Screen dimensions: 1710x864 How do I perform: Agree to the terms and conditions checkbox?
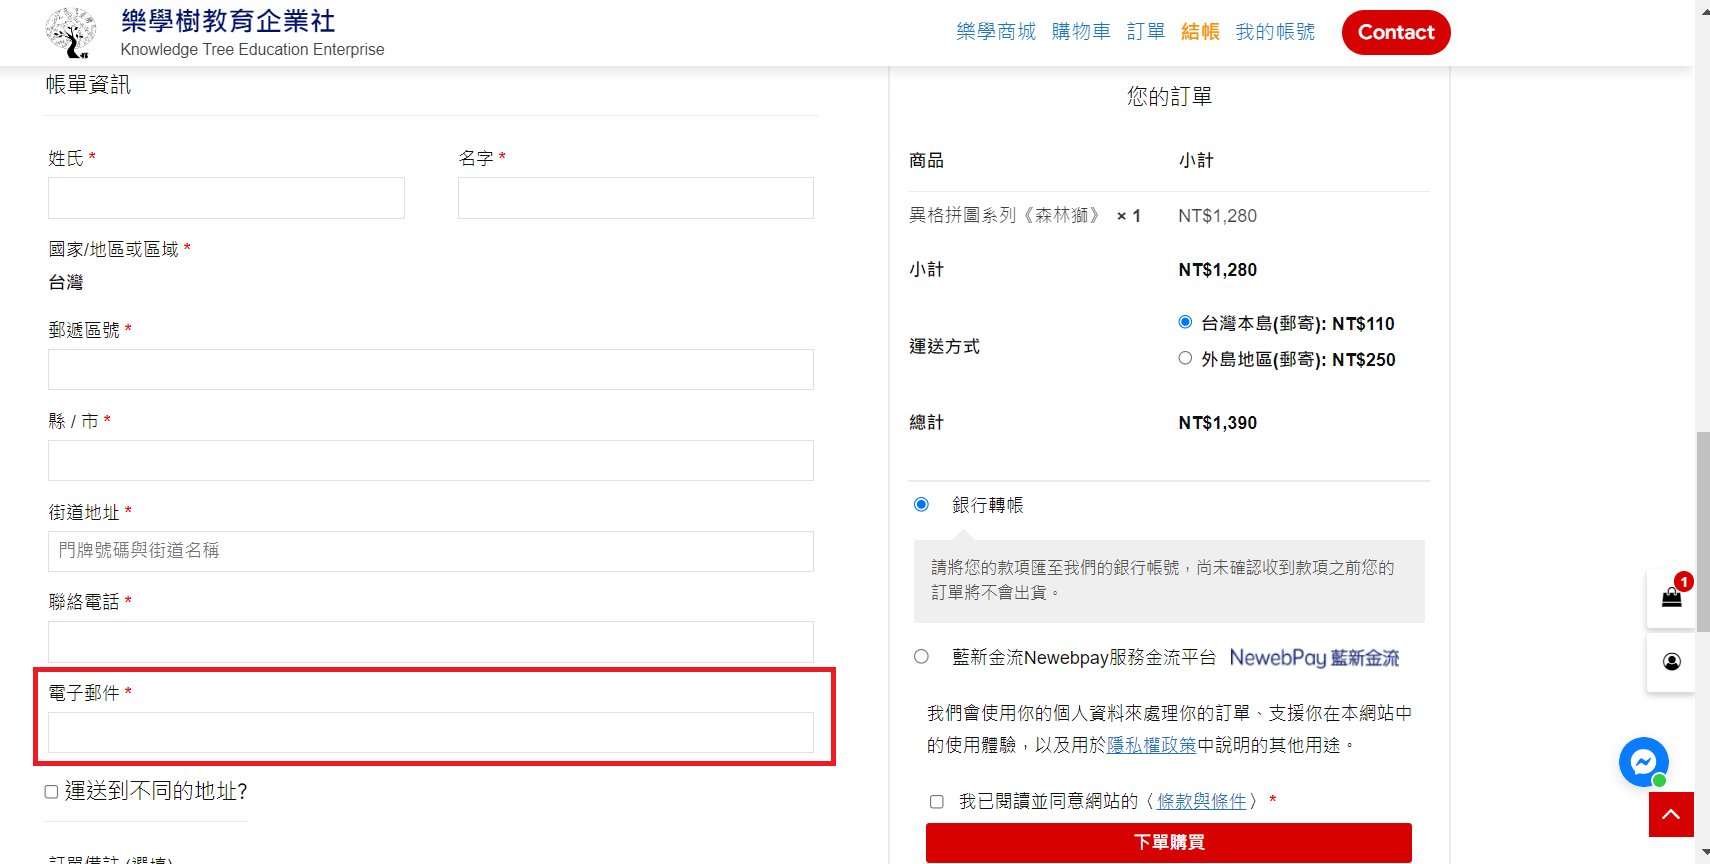click(x=937, y=802)
